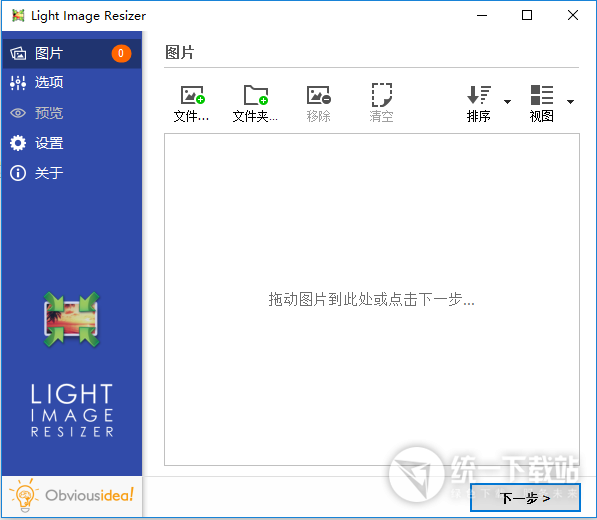Click the sort (排序) icon
This screenshot has width=597, height=520.
click(x=479, y=95)
